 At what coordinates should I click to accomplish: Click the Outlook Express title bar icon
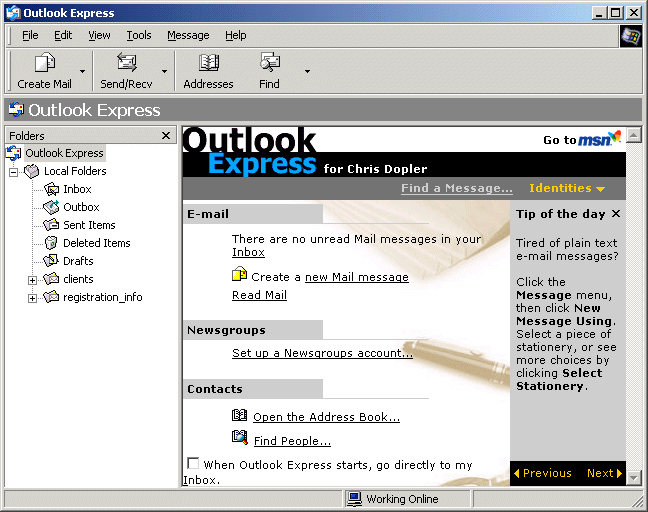13,13
